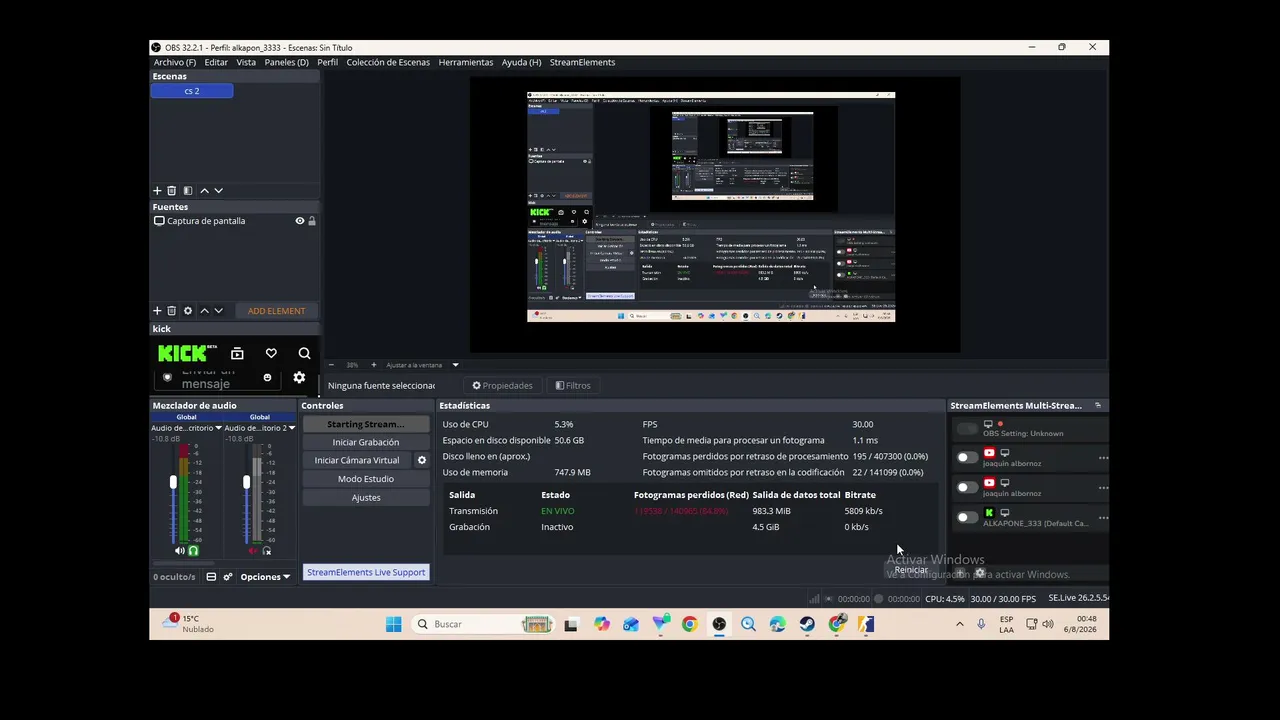
Task: Open StreamElements Live Support
Action: (x=366, y=572)
